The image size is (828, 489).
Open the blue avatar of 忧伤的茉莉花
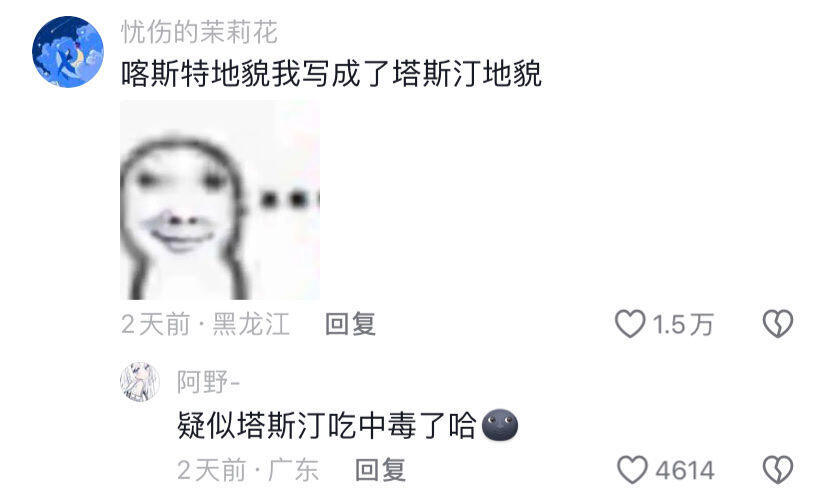tap(68, 52)
